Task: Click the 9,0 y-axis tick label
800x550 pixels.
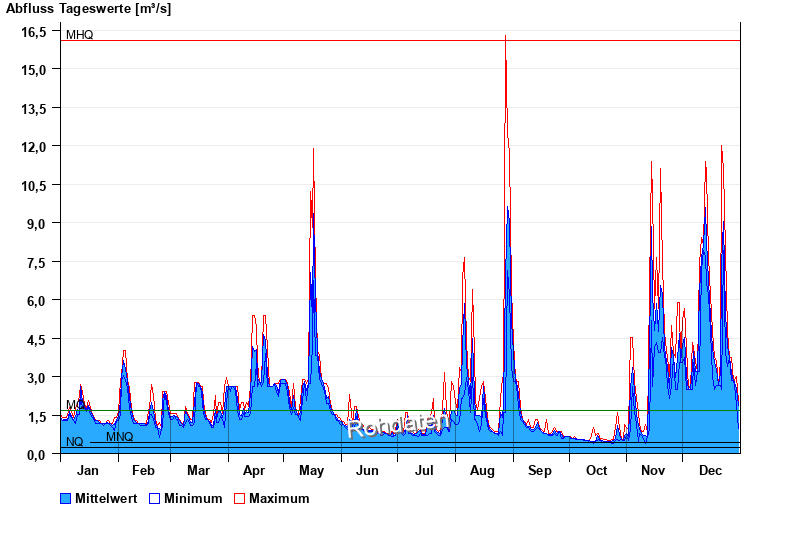Action: pos(38,223)
